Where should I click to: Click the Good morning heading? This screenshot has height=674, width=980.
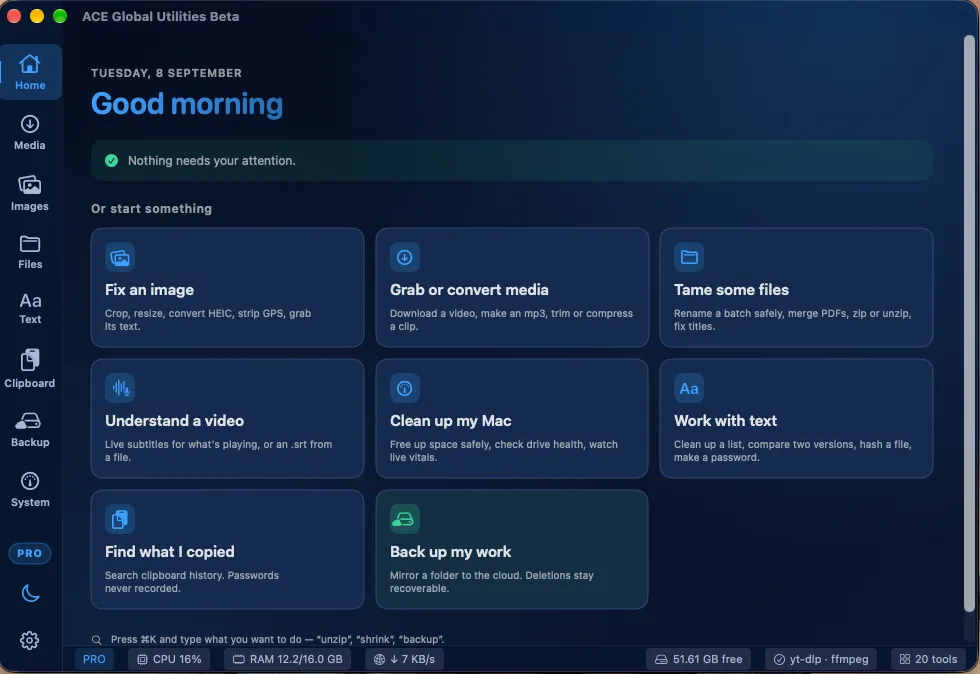187,104
